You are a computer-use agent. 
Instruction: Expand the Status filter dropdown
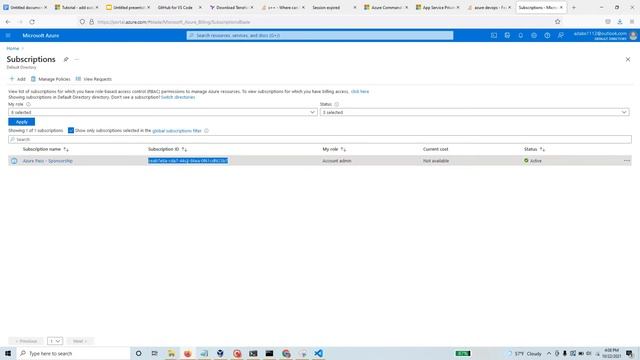474,112
